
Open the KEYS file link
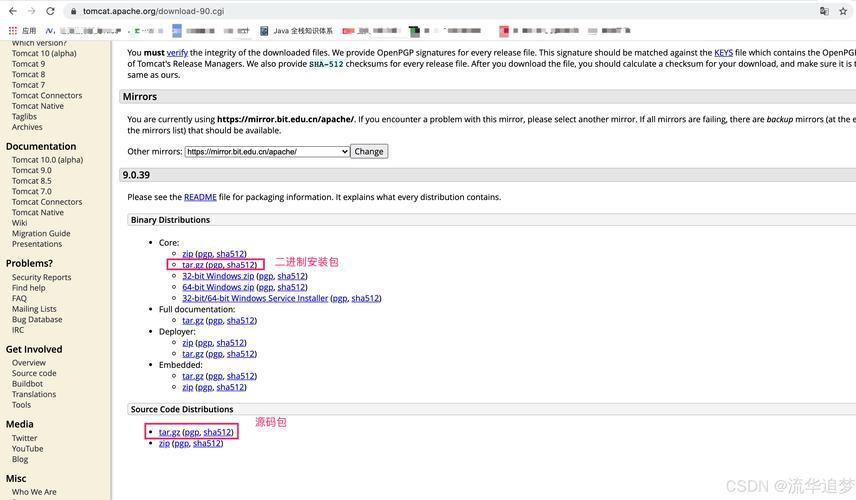(x=723, y=52)
